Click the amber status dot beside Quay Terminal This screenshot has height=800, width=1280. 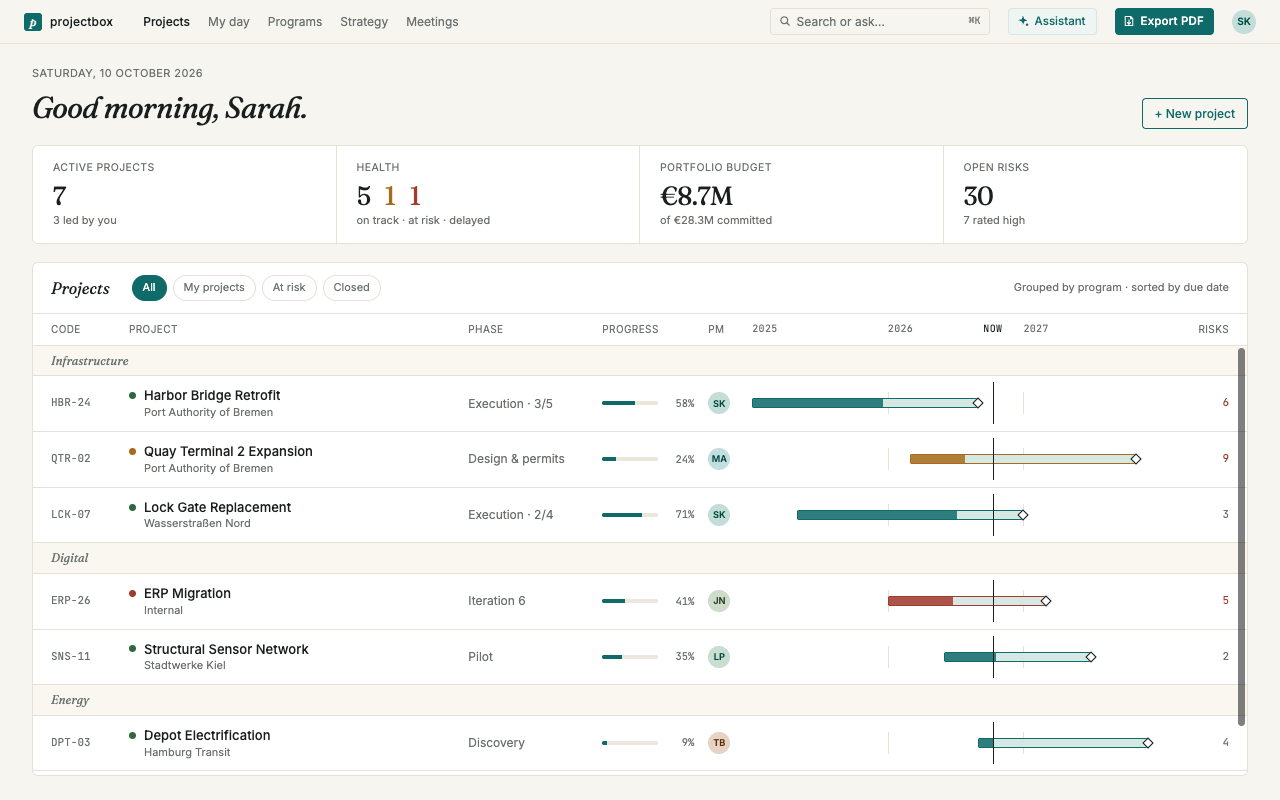[132, 451]
